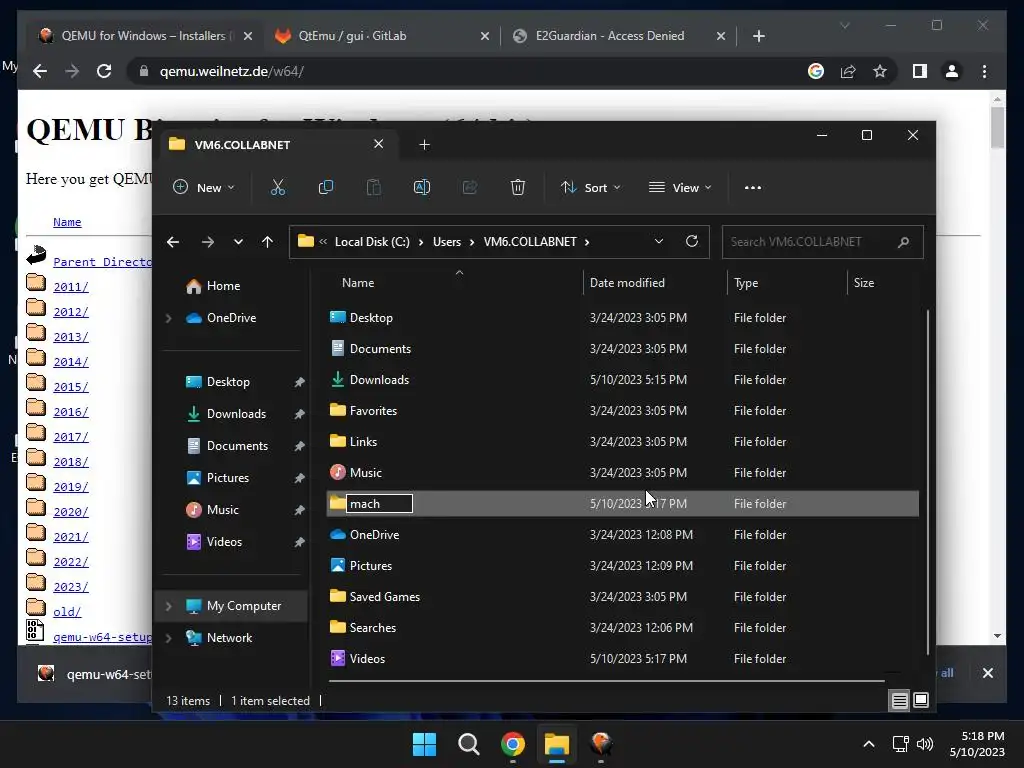Click the chevron after VM6.COLLABNET in breadcrumb
Screen dimensions: 1024x768
(587, 242)
